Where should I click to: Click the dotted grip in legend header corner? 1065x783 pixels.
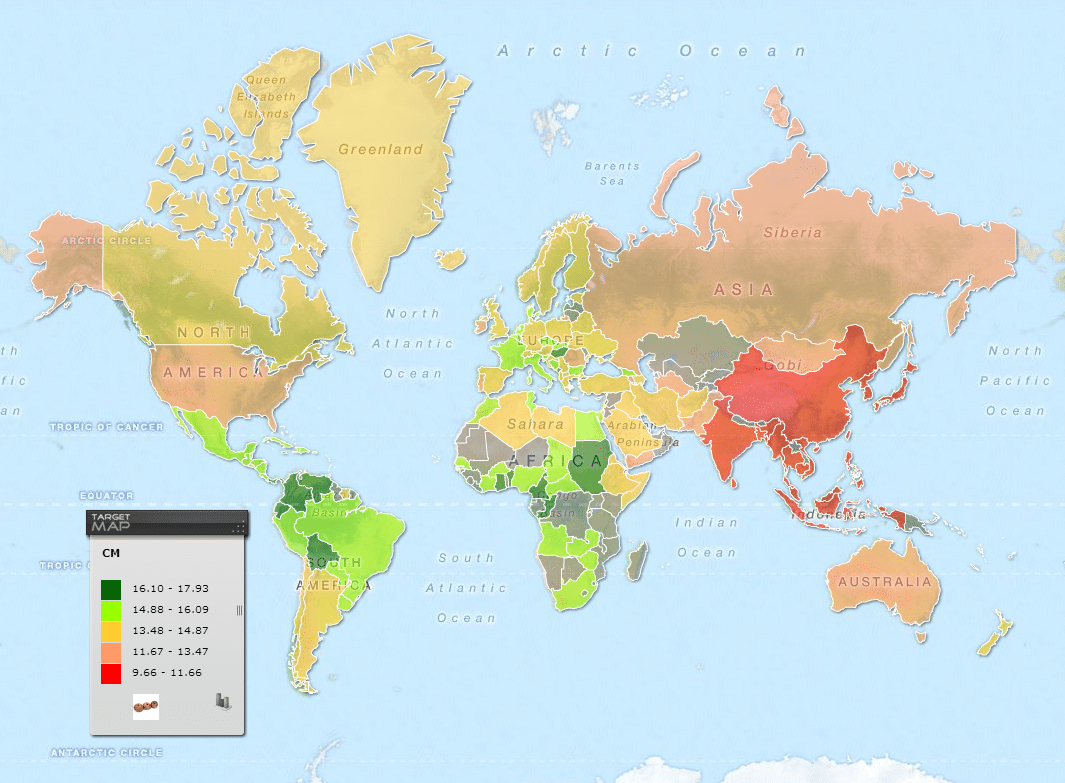[x=238, y=526]
